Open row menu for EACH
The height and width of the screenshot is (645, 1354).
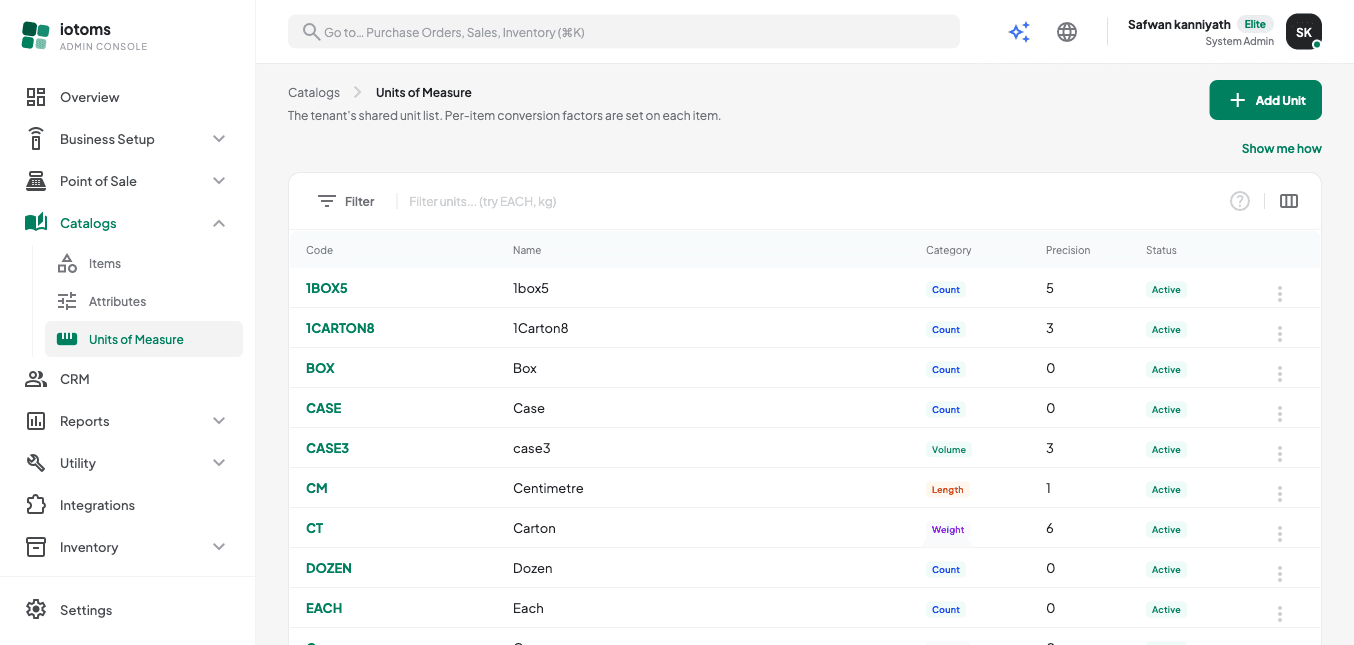click(1280, 613)
